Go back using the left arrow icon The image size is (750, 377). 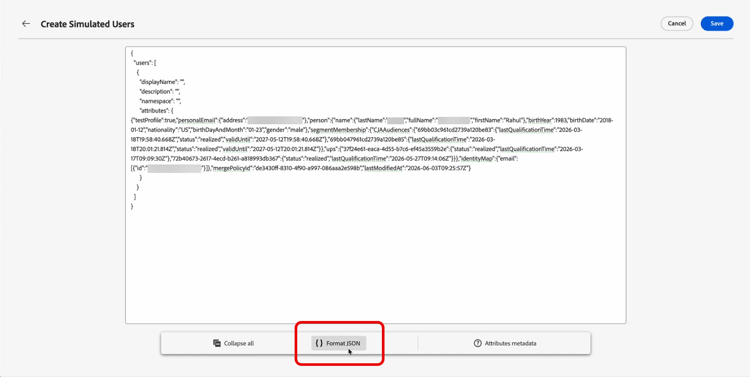26,23
